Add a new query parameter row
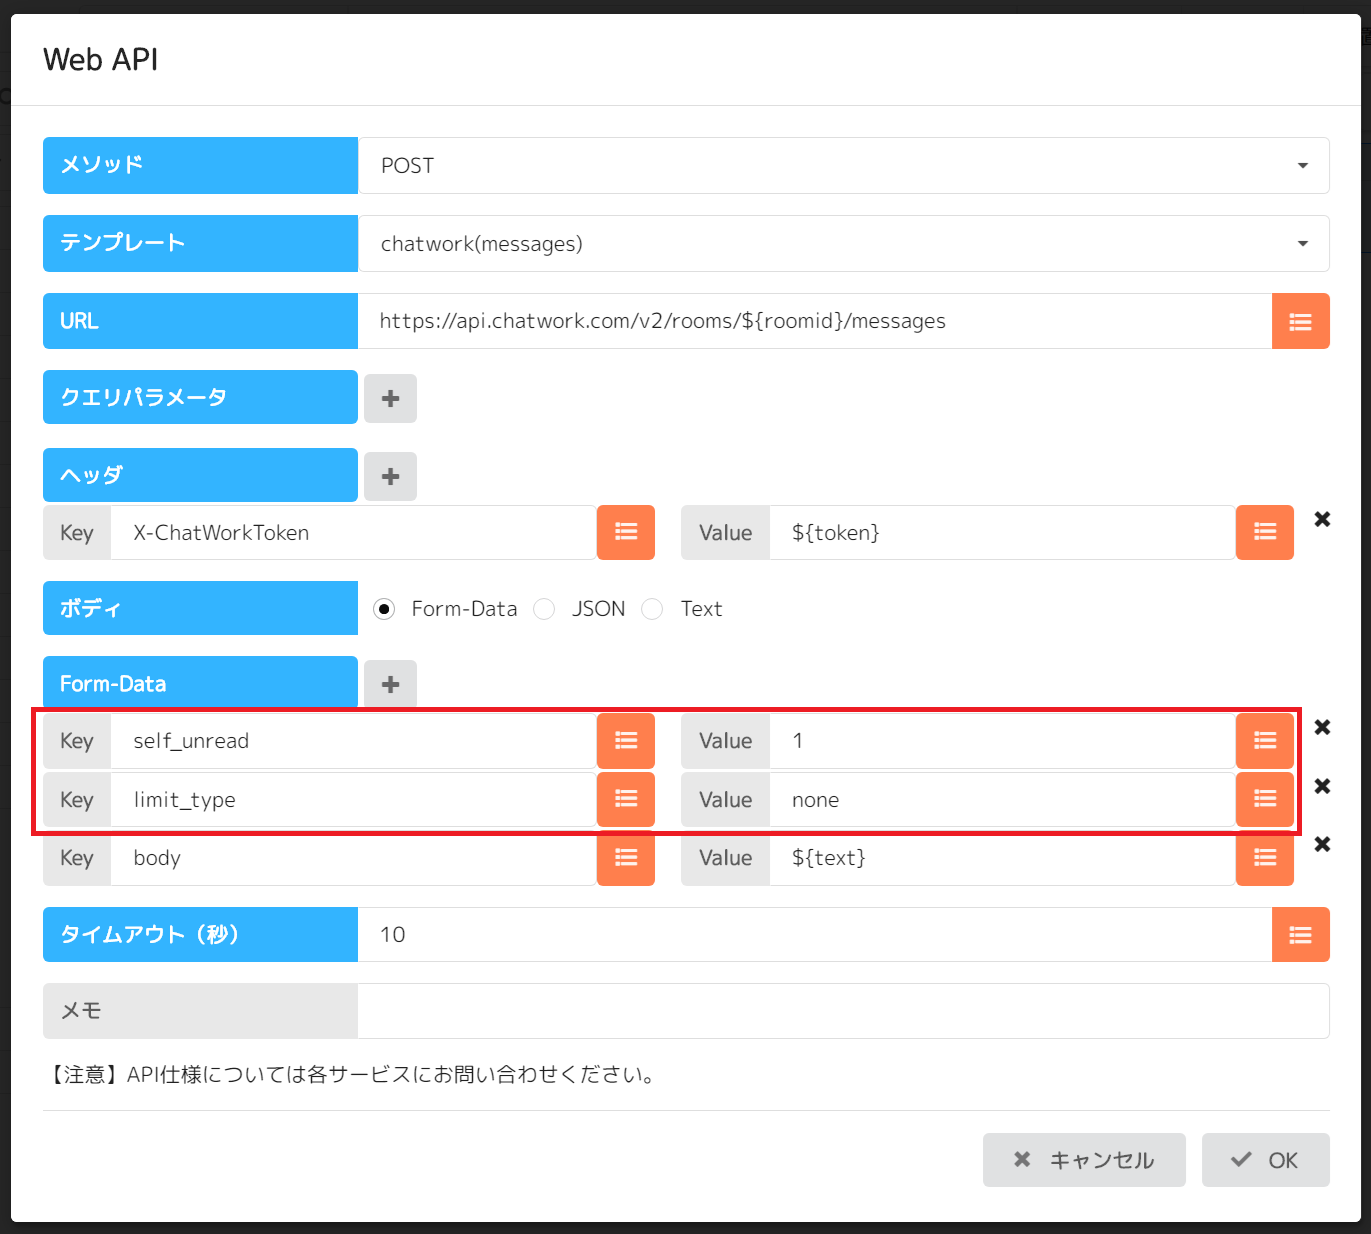This screenshot has height=1234, width=1371. tap(390, 398)
